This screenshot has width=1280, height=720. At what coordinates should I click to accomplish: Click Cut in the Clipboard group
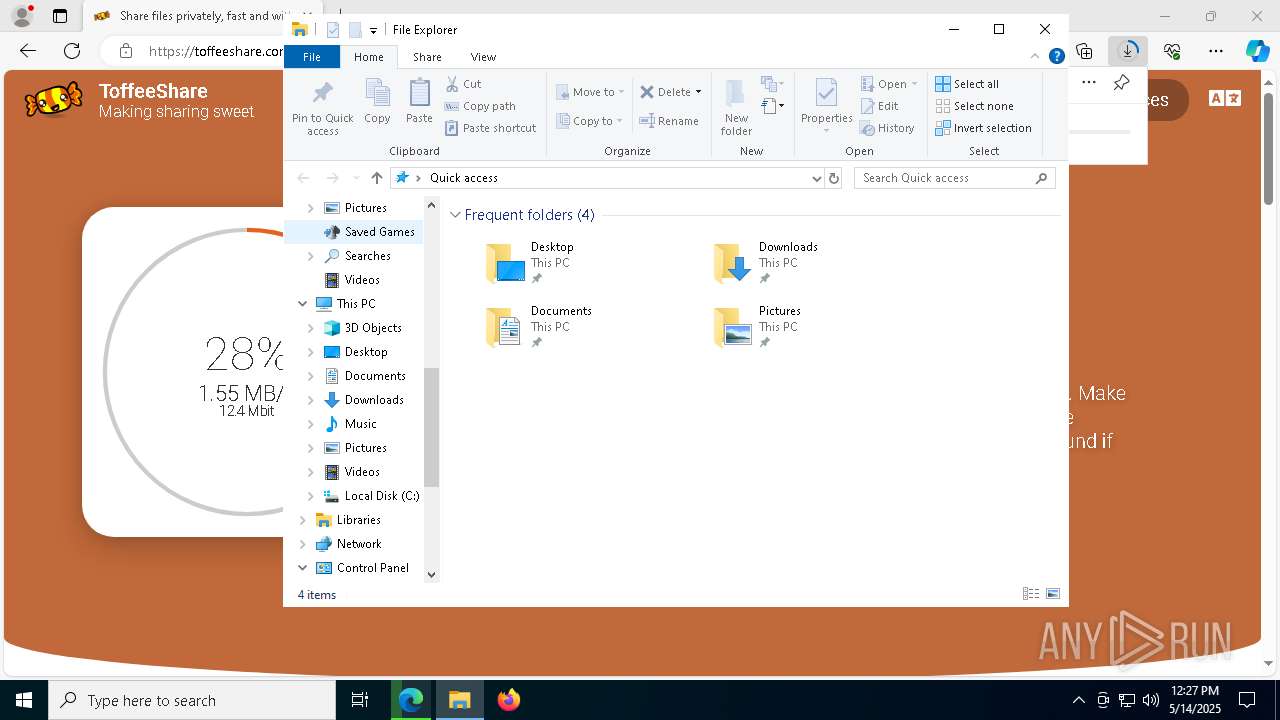click(x=463, y=84)
